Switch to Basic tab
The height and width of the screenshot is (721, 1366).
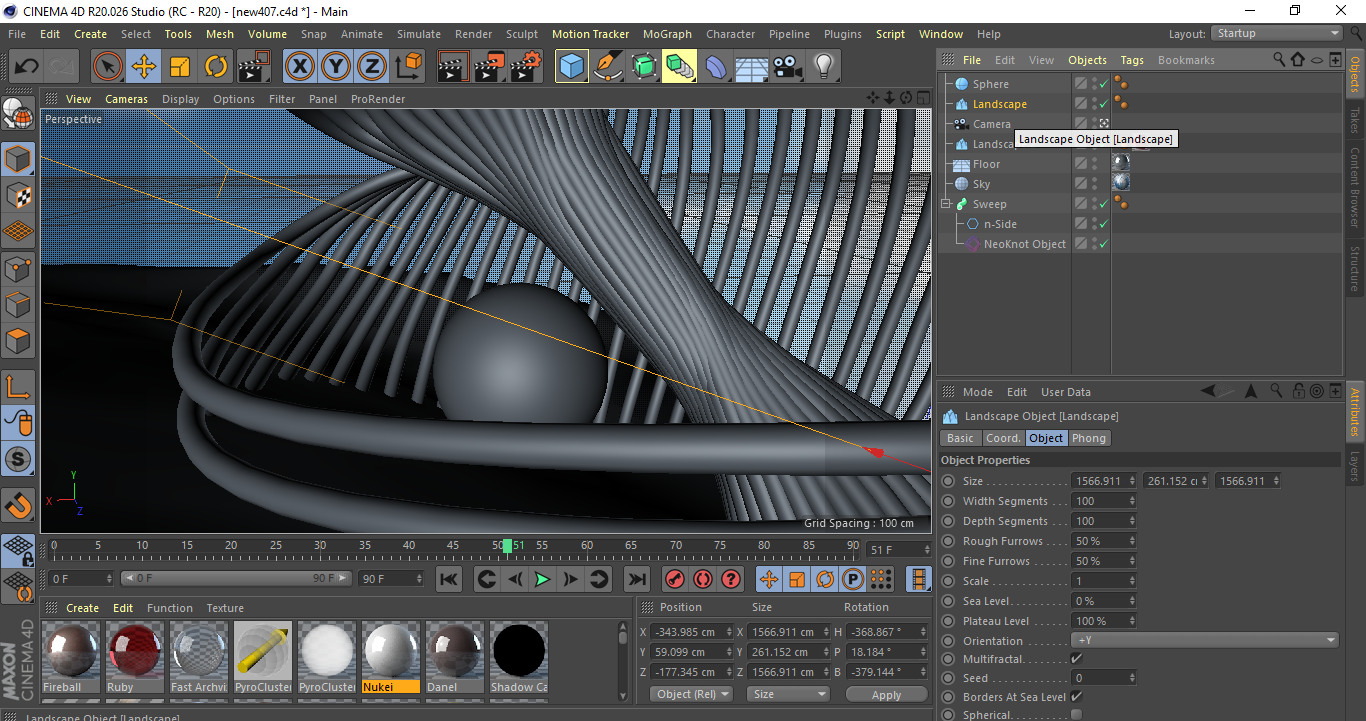(x=960, y=438)
